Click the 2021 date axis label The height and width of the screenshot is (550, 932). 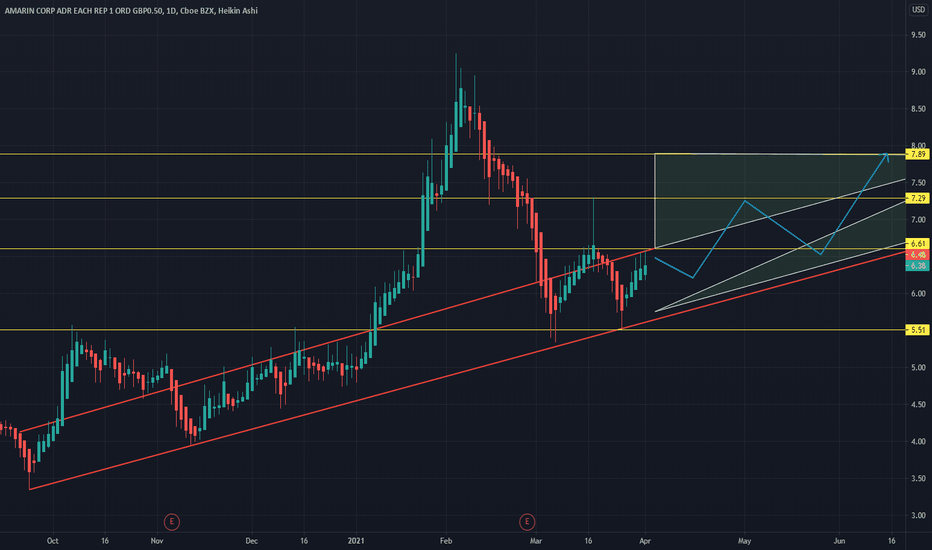(x=356, y=541)
